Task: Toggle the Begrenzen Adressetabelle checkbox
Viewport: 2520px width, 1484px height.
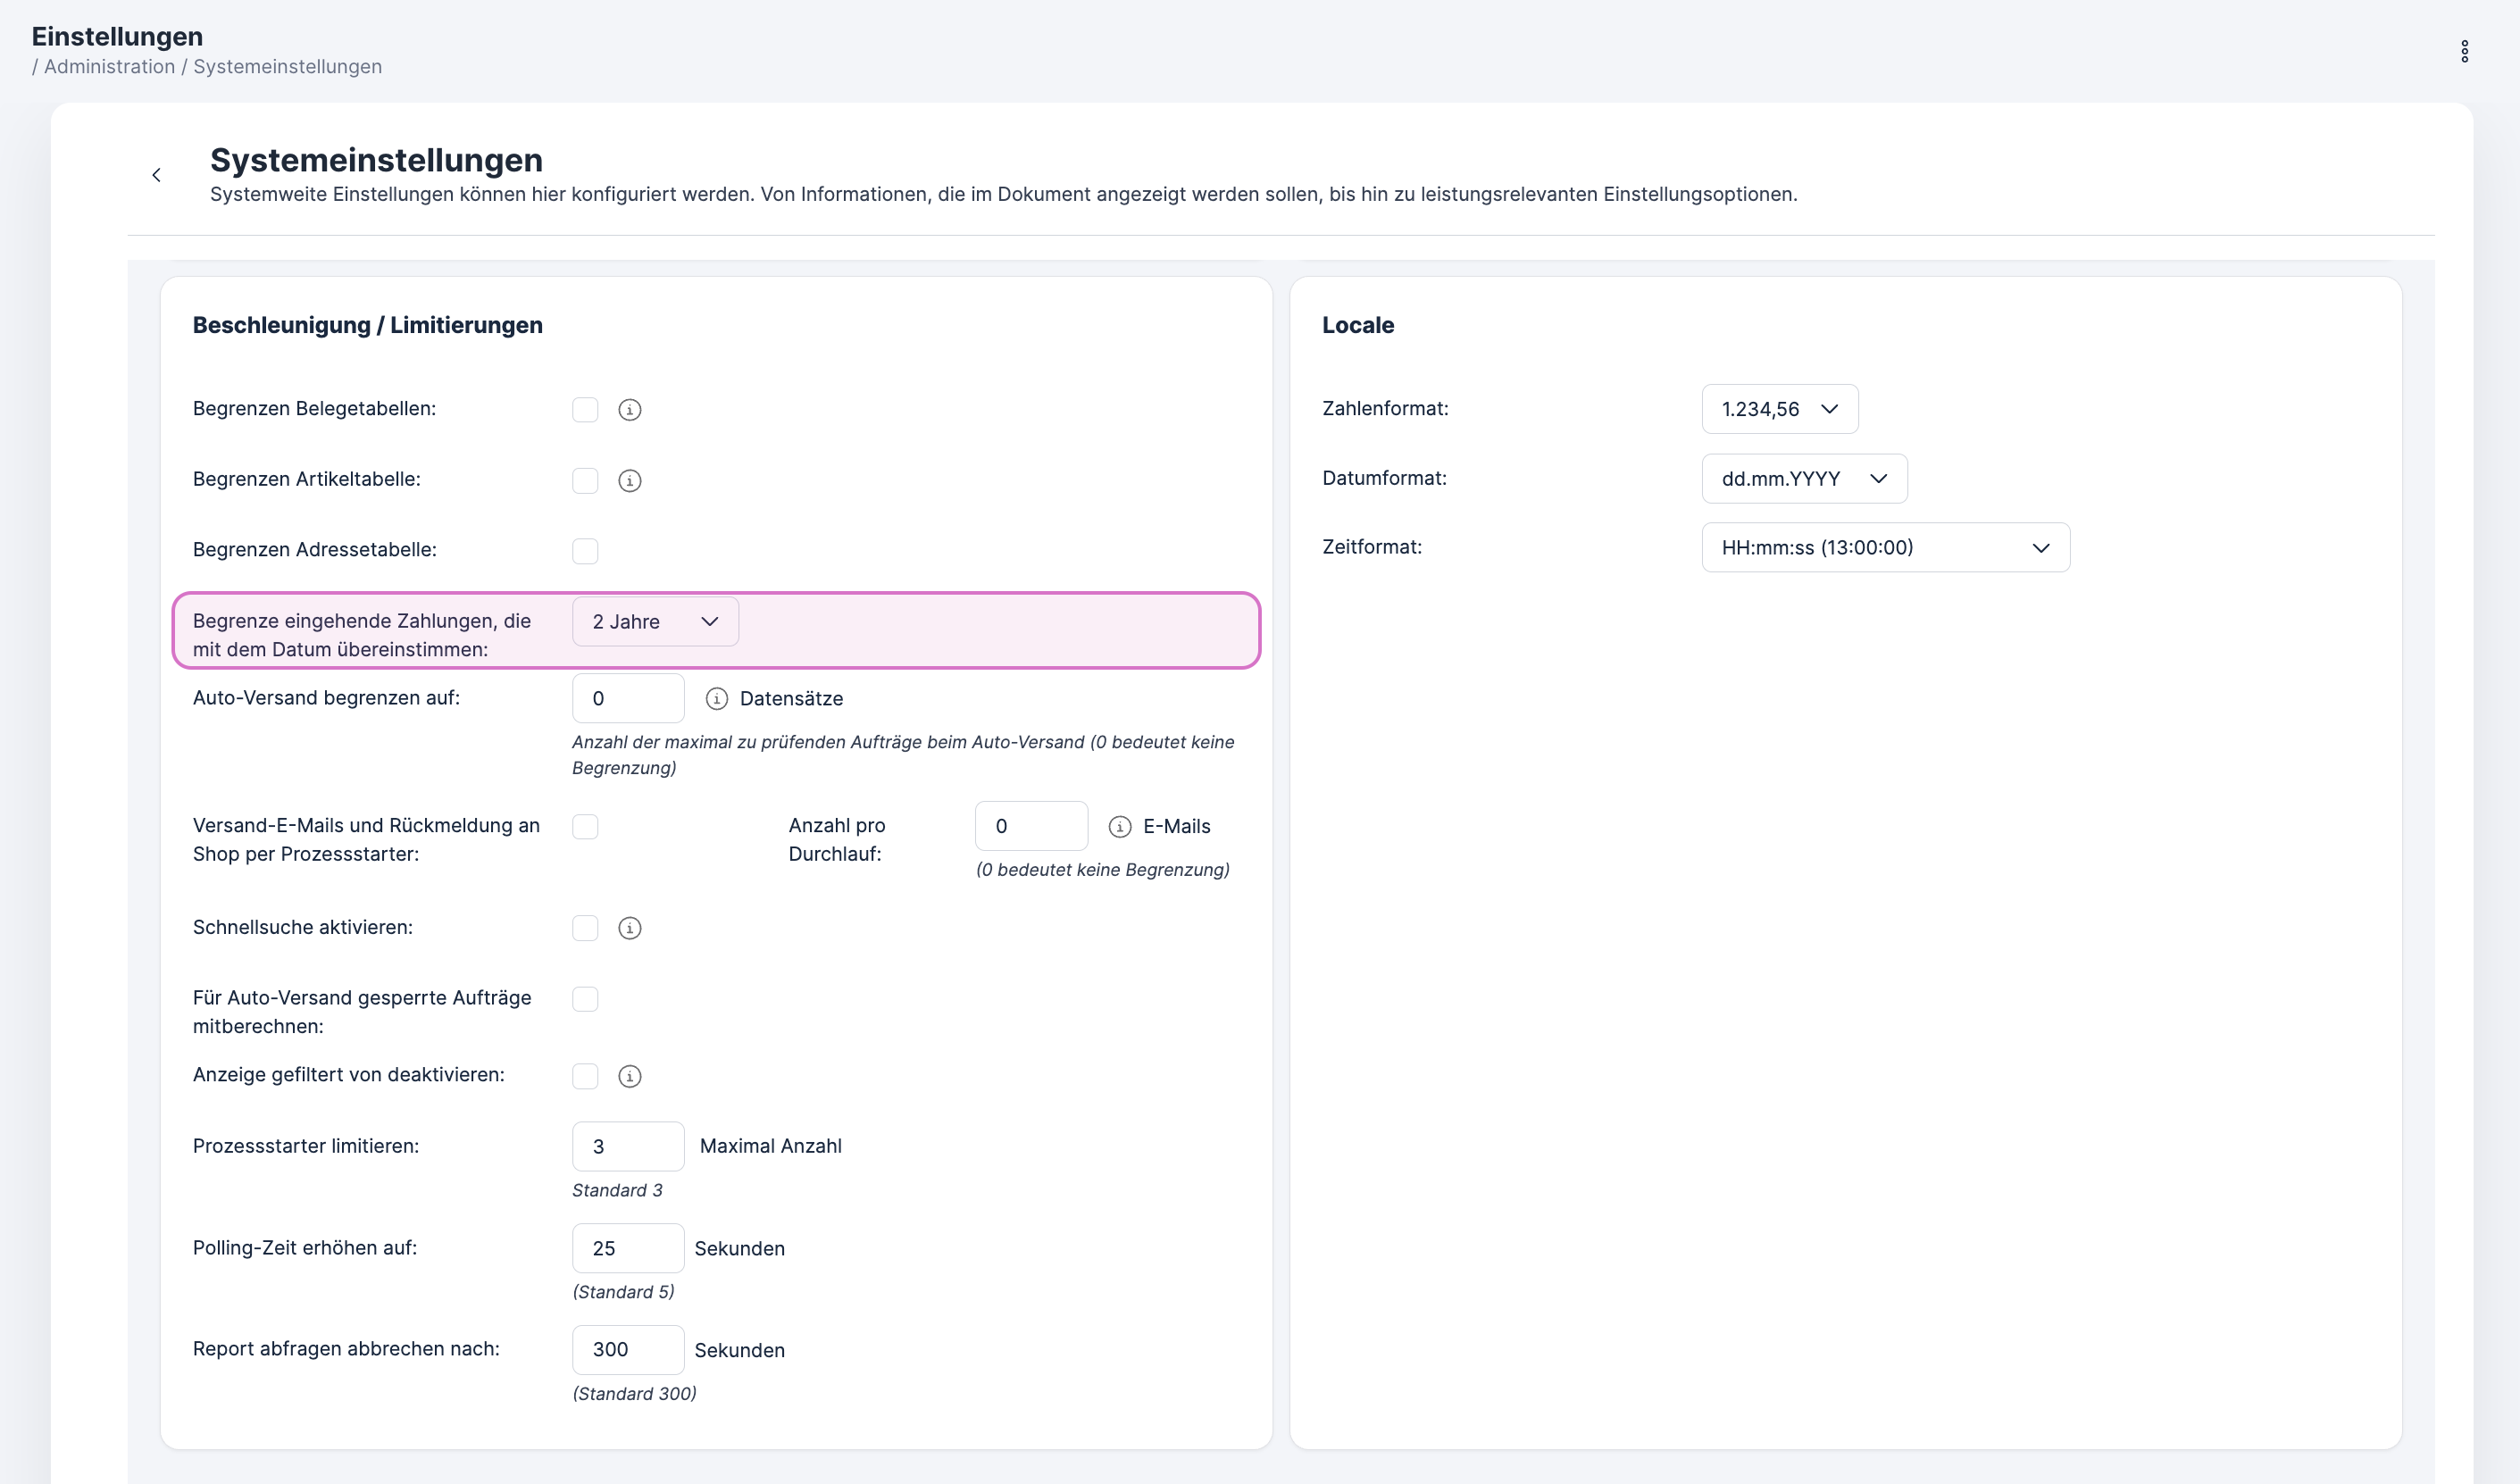Action: pos(585,551)
